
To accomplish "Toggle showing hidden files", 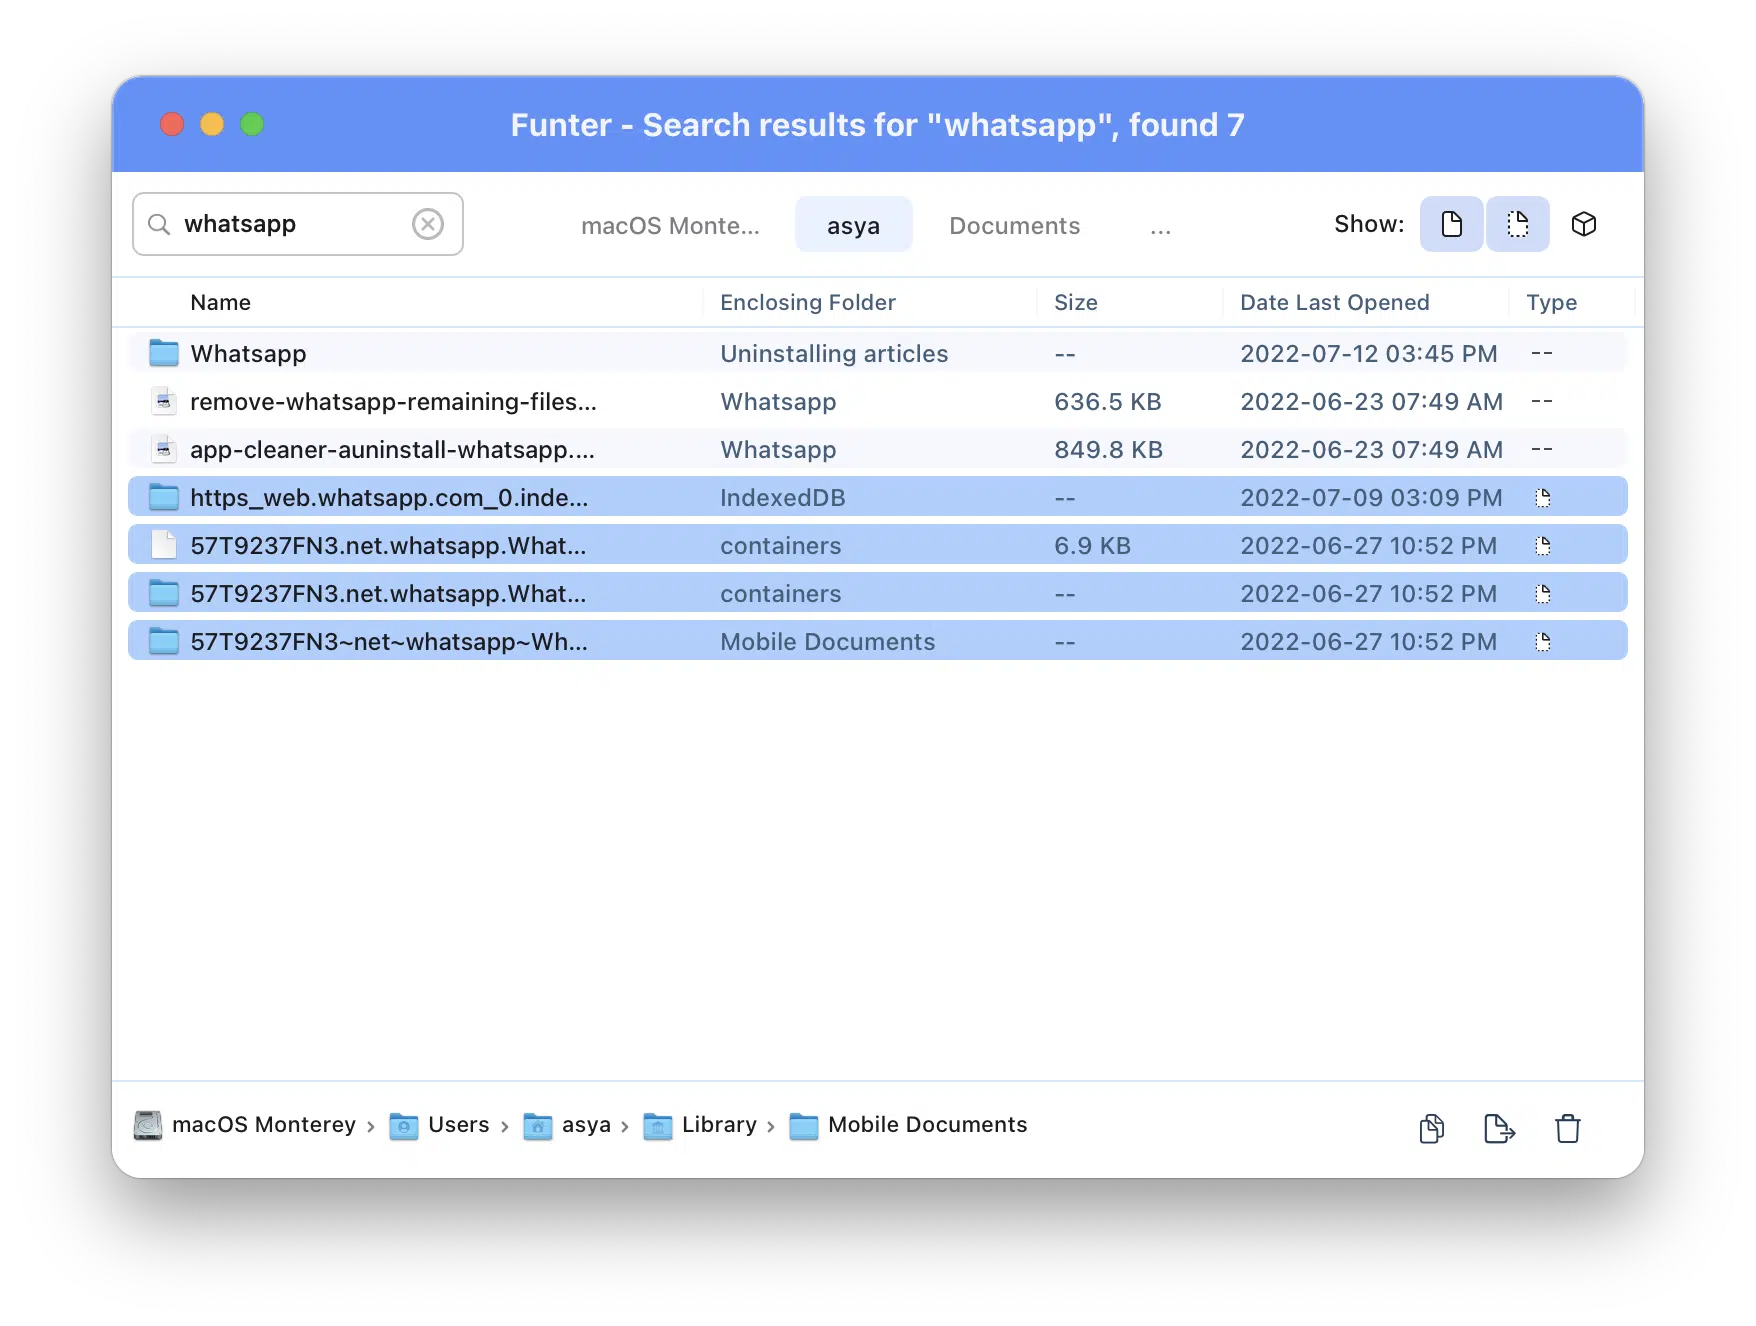I will click(x=1517, y=224).
